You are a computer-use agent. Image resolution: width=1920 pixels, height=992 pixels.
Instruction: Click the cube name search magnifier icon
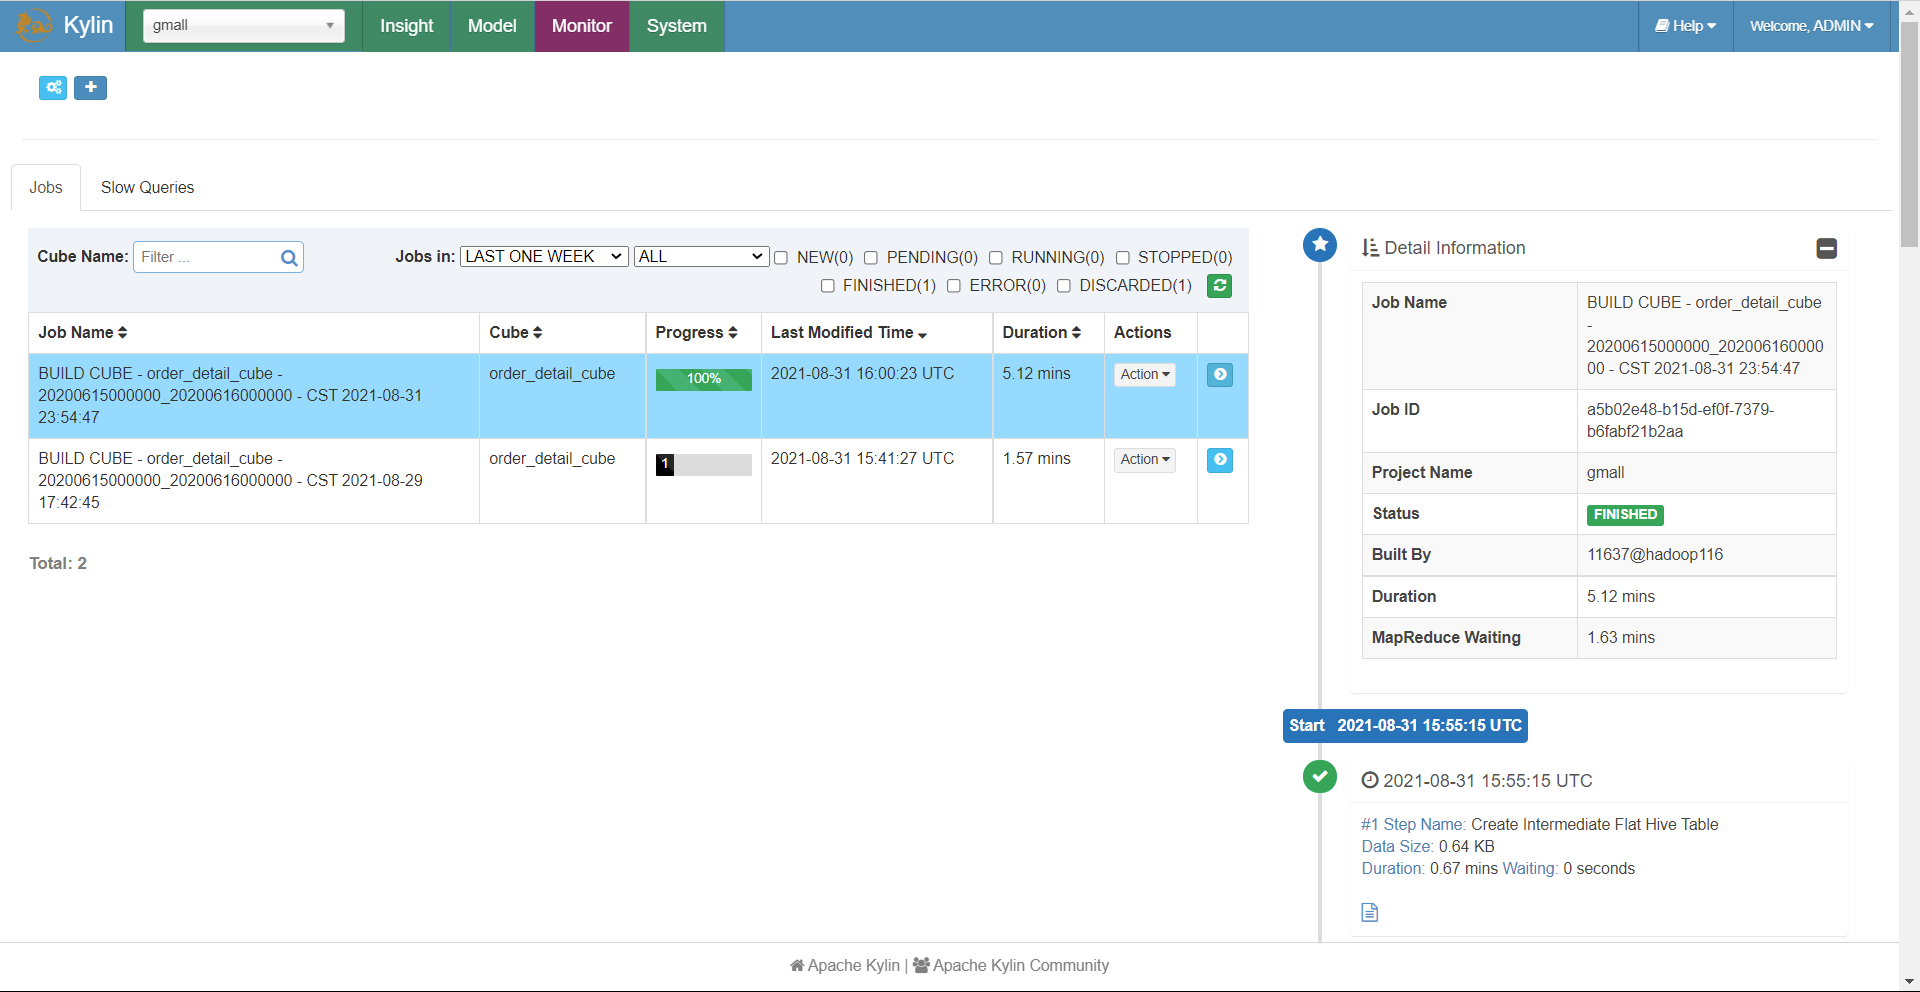tap(289, 258)
